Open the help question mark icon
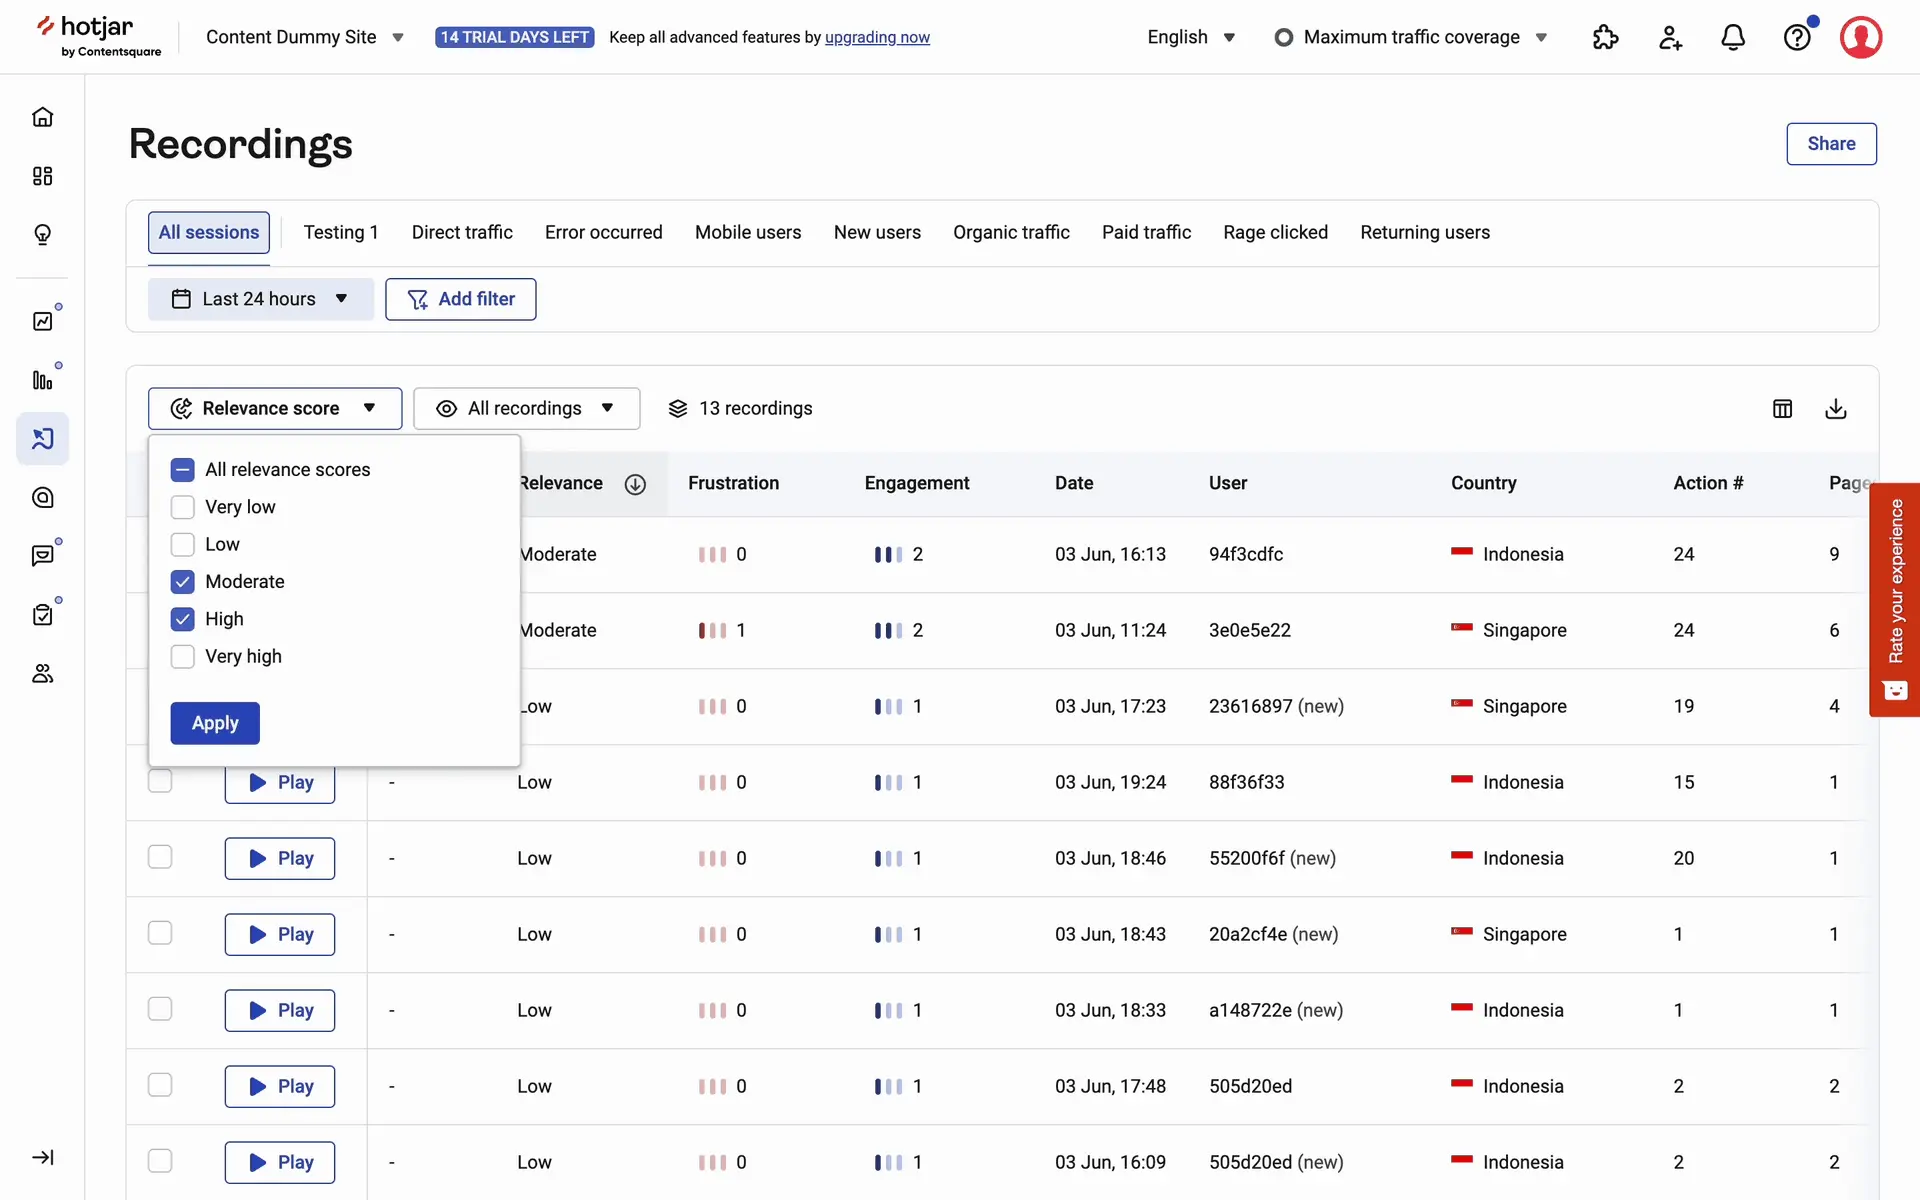The image size is (1920, 1200). pyautogui.click(x=1797, y=37)
